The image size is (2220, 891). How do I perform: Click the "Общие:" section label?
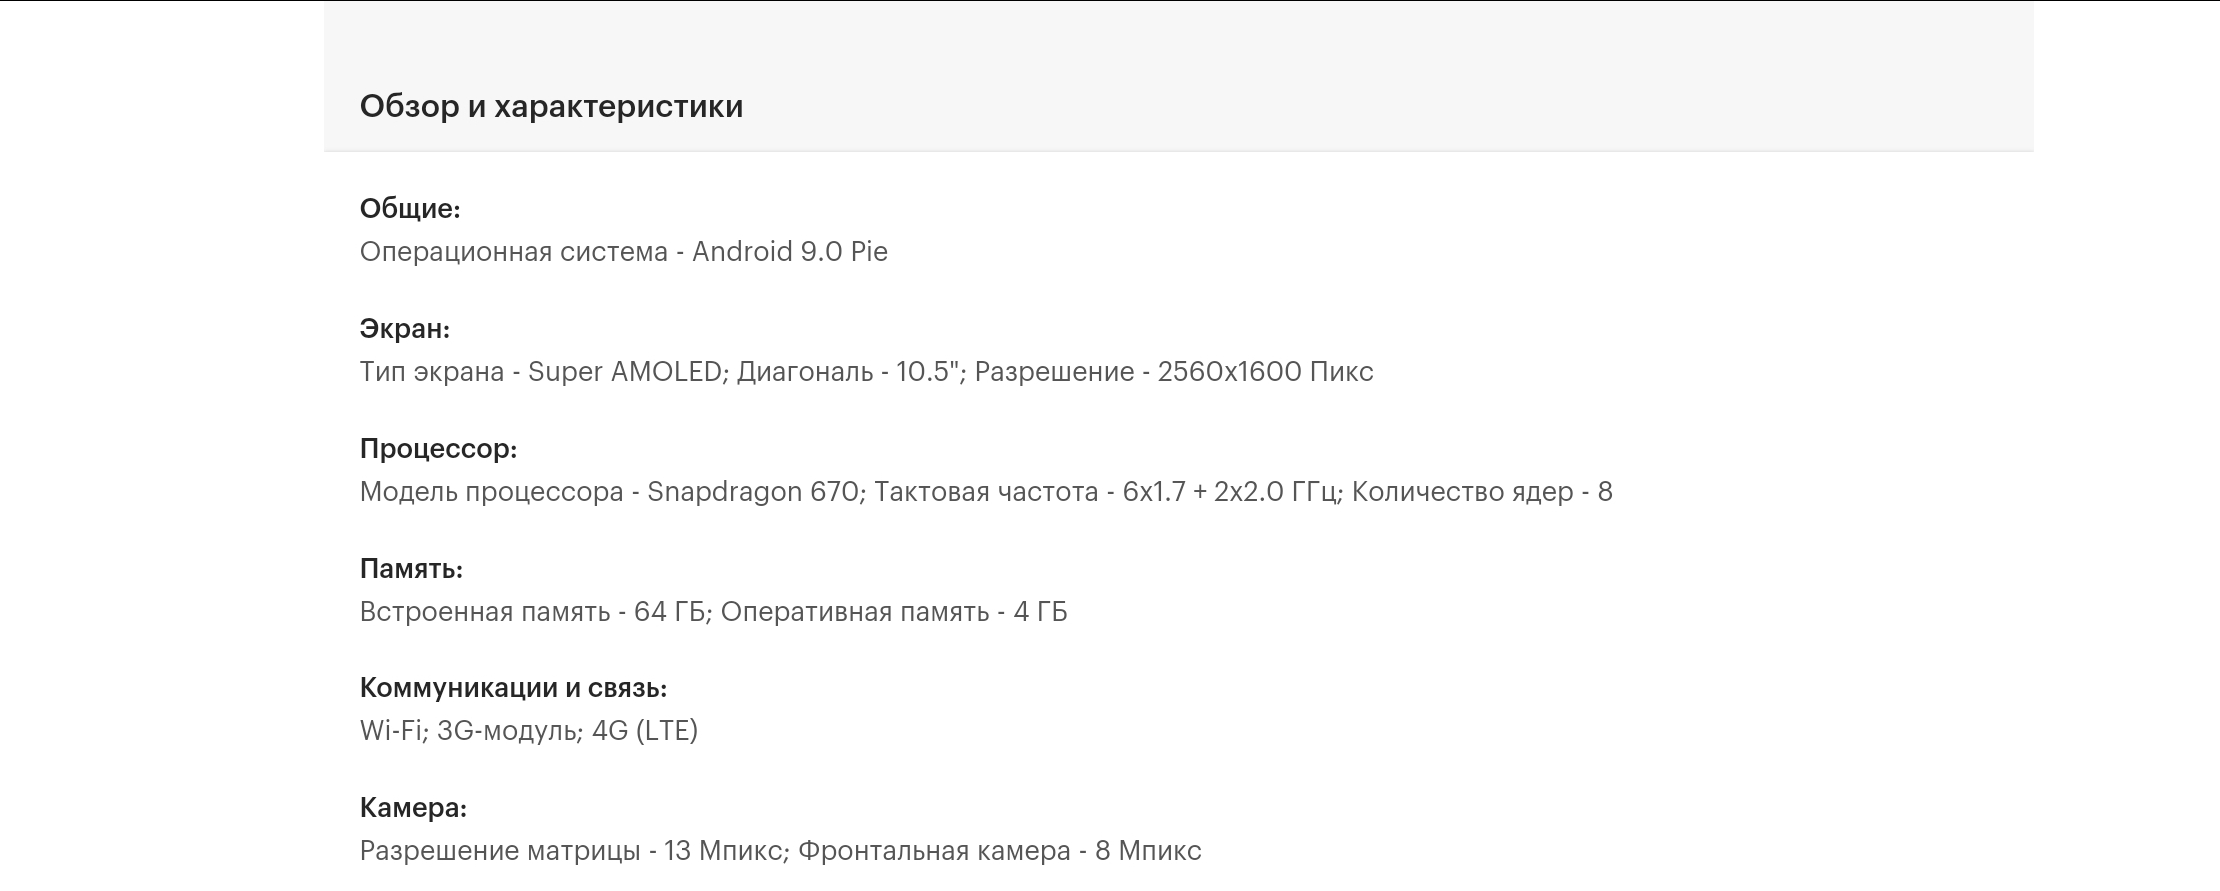click(410, 209)
